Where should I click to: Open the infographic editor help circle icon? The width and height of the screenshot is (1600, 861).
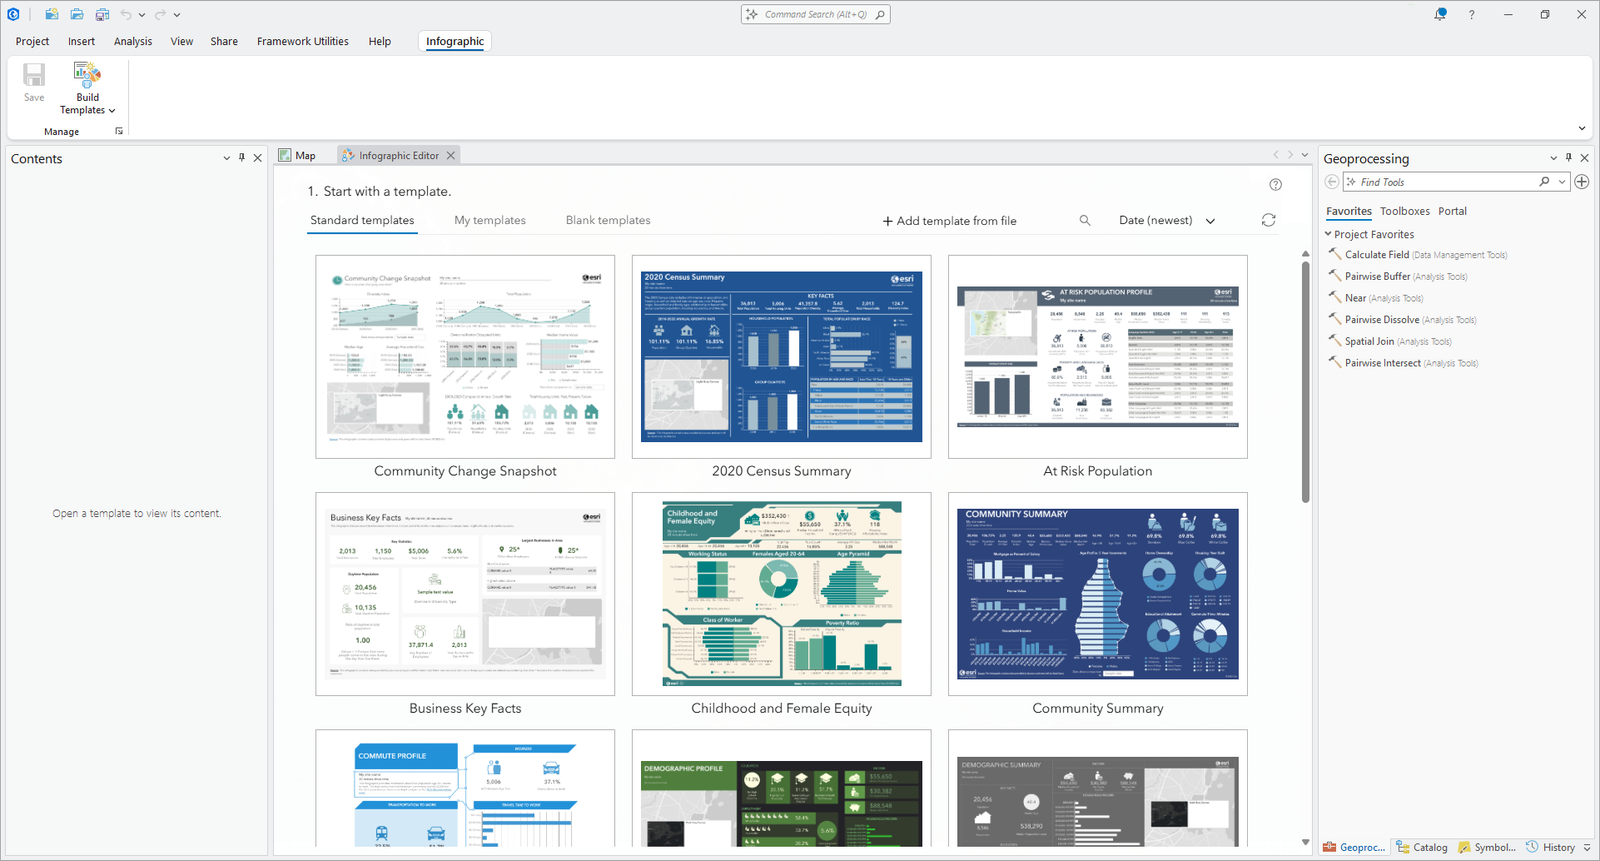1275,184
